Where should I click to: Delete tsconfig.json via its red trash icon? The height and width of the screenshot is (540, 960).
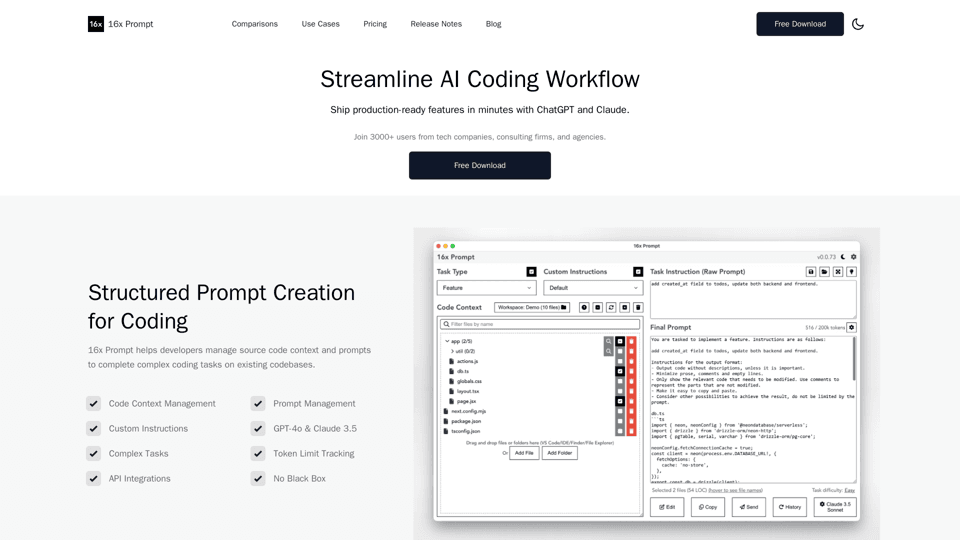click(631, 431)
